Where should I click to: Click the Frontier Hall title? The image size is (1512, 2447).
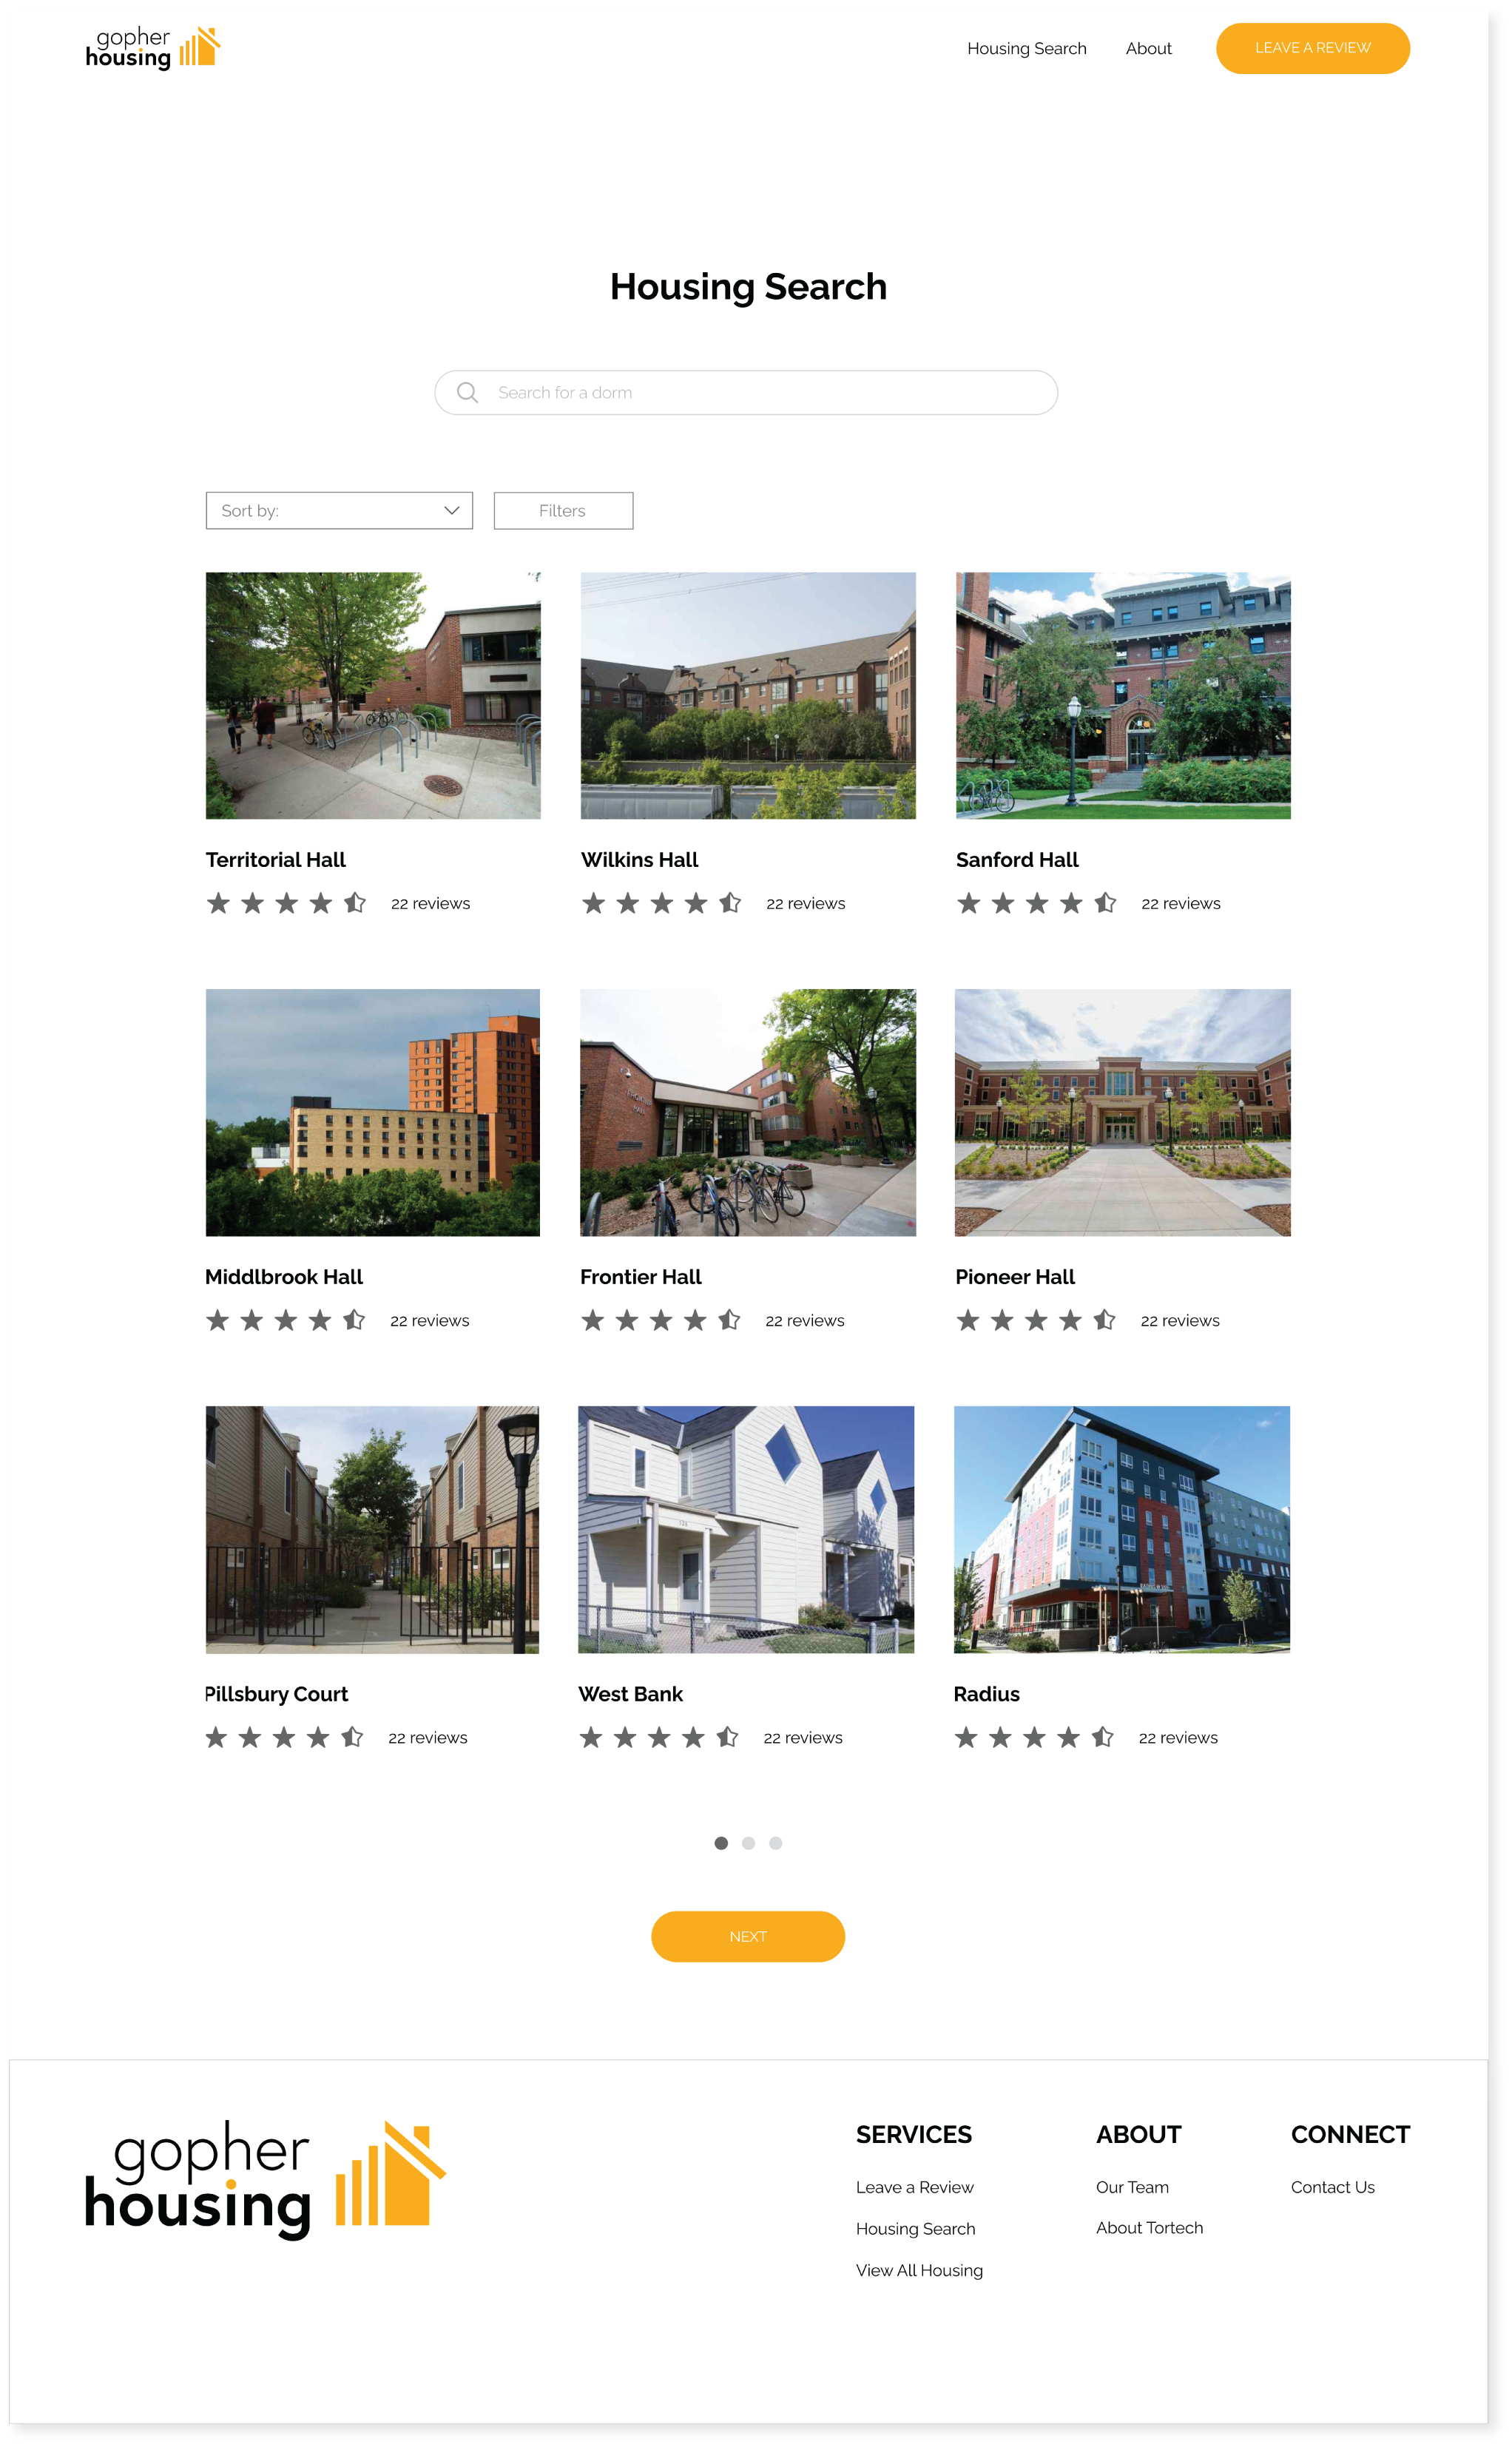(641, 1277)
